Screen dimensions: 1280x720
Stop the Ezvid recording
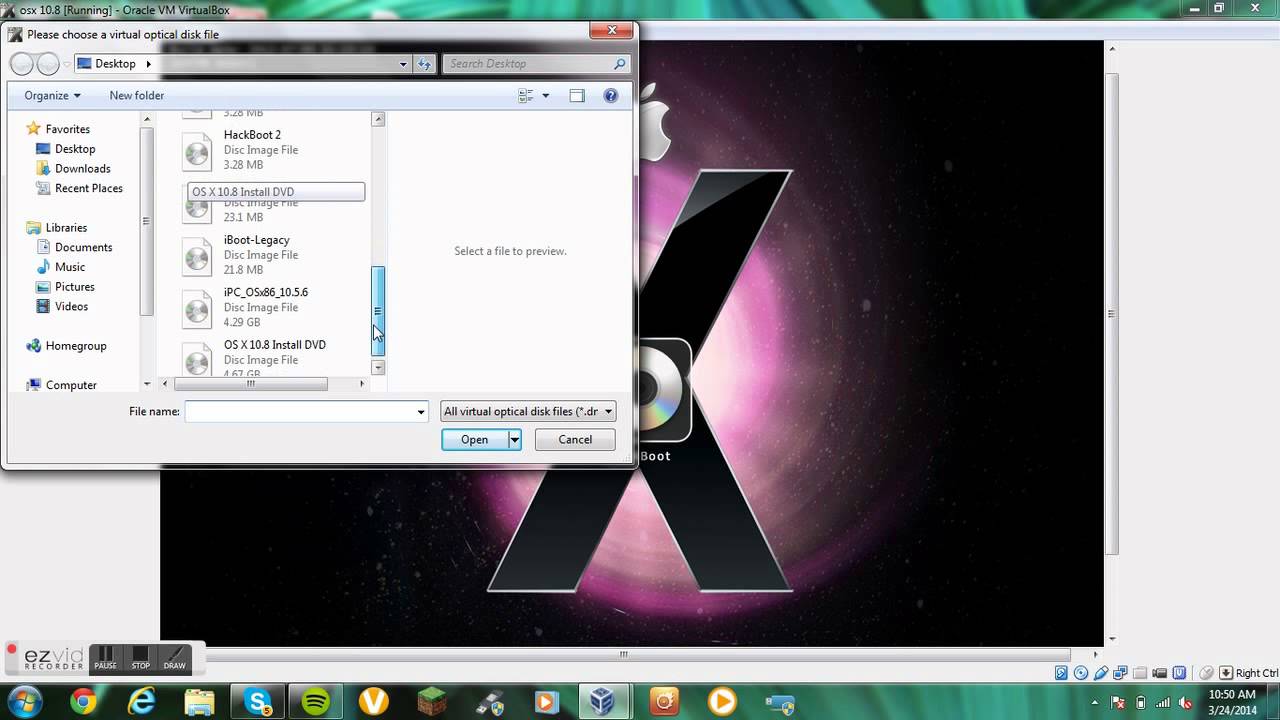point(141,659)
